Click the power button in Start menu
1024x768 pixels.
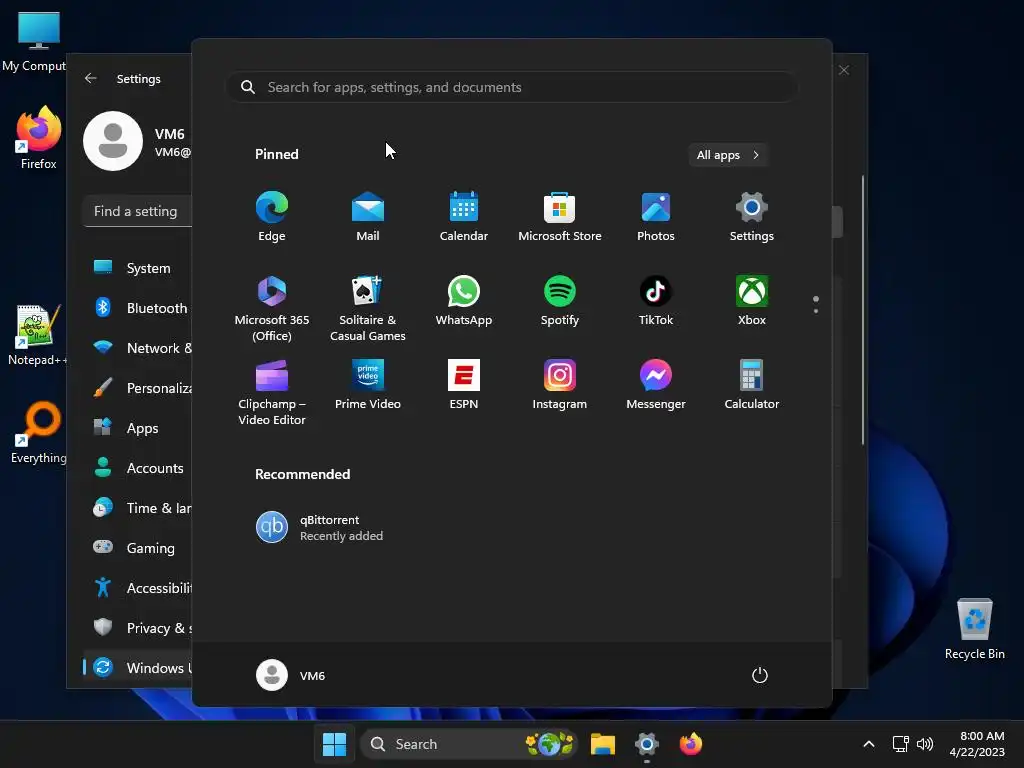tap(760, 675)
